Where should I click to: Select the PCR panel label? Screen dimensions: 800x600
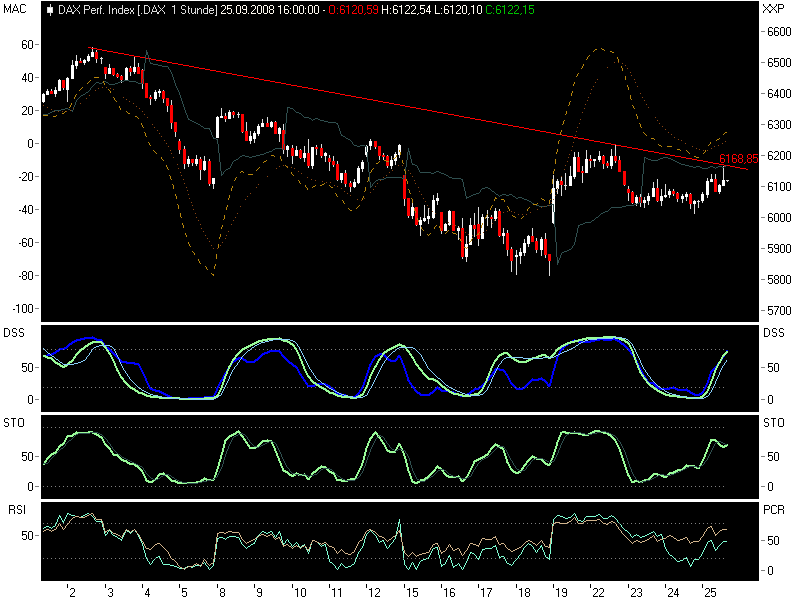coord(774,510)
